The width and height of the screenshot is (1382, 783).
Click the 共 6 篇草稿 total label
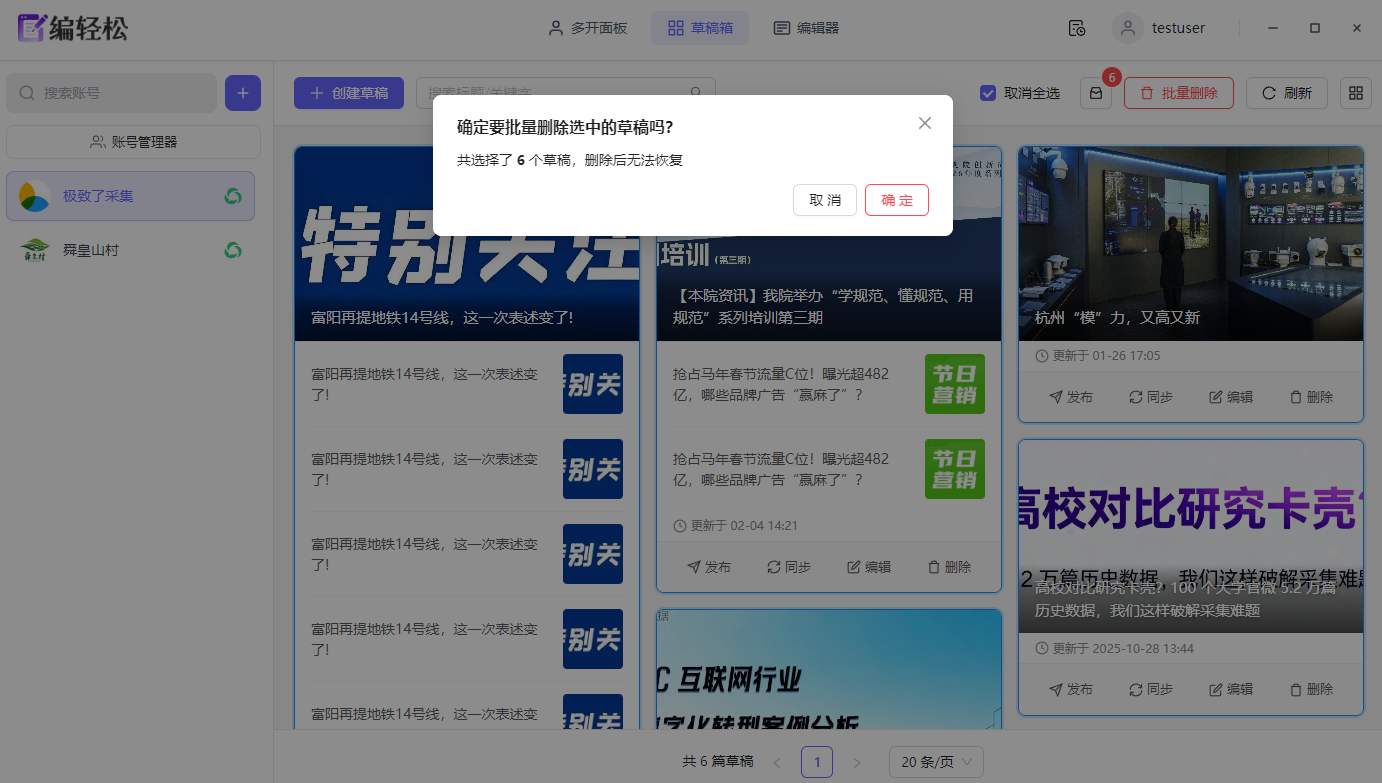(718, 762)
